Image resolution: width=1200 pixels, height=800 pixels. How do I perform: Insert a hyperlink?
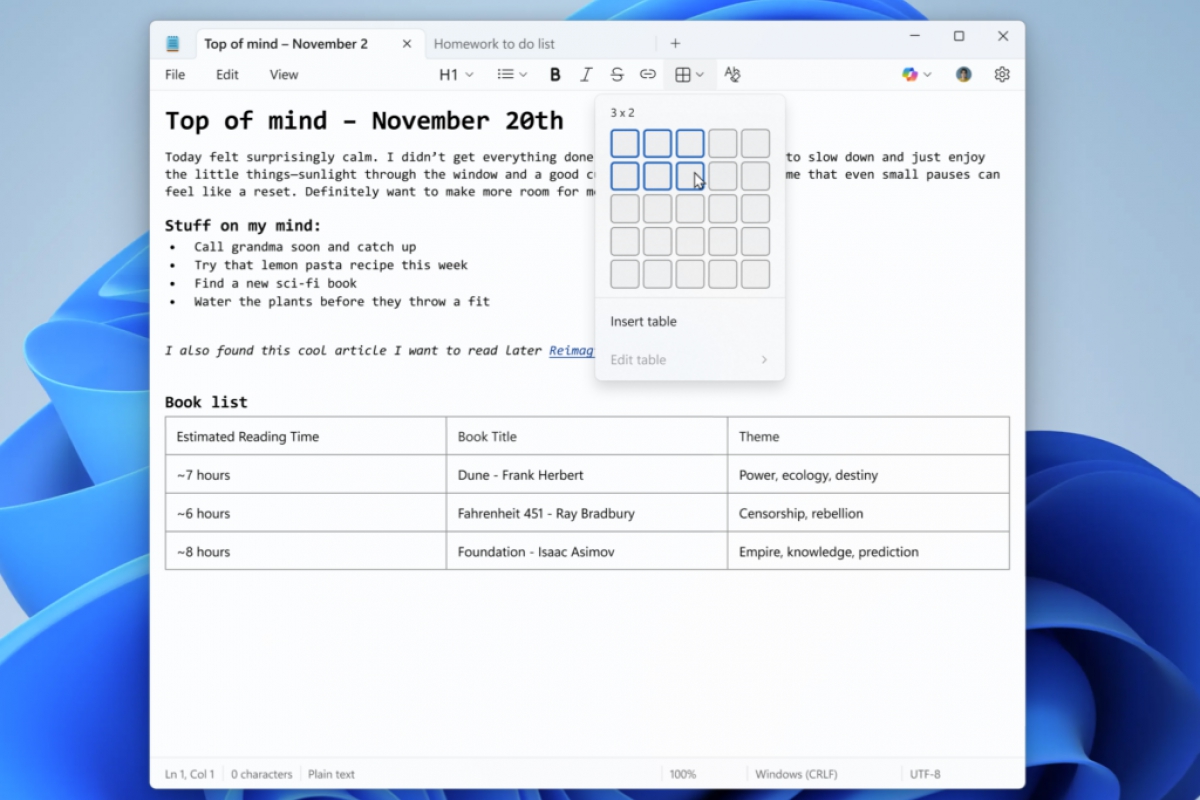(648, 74)
